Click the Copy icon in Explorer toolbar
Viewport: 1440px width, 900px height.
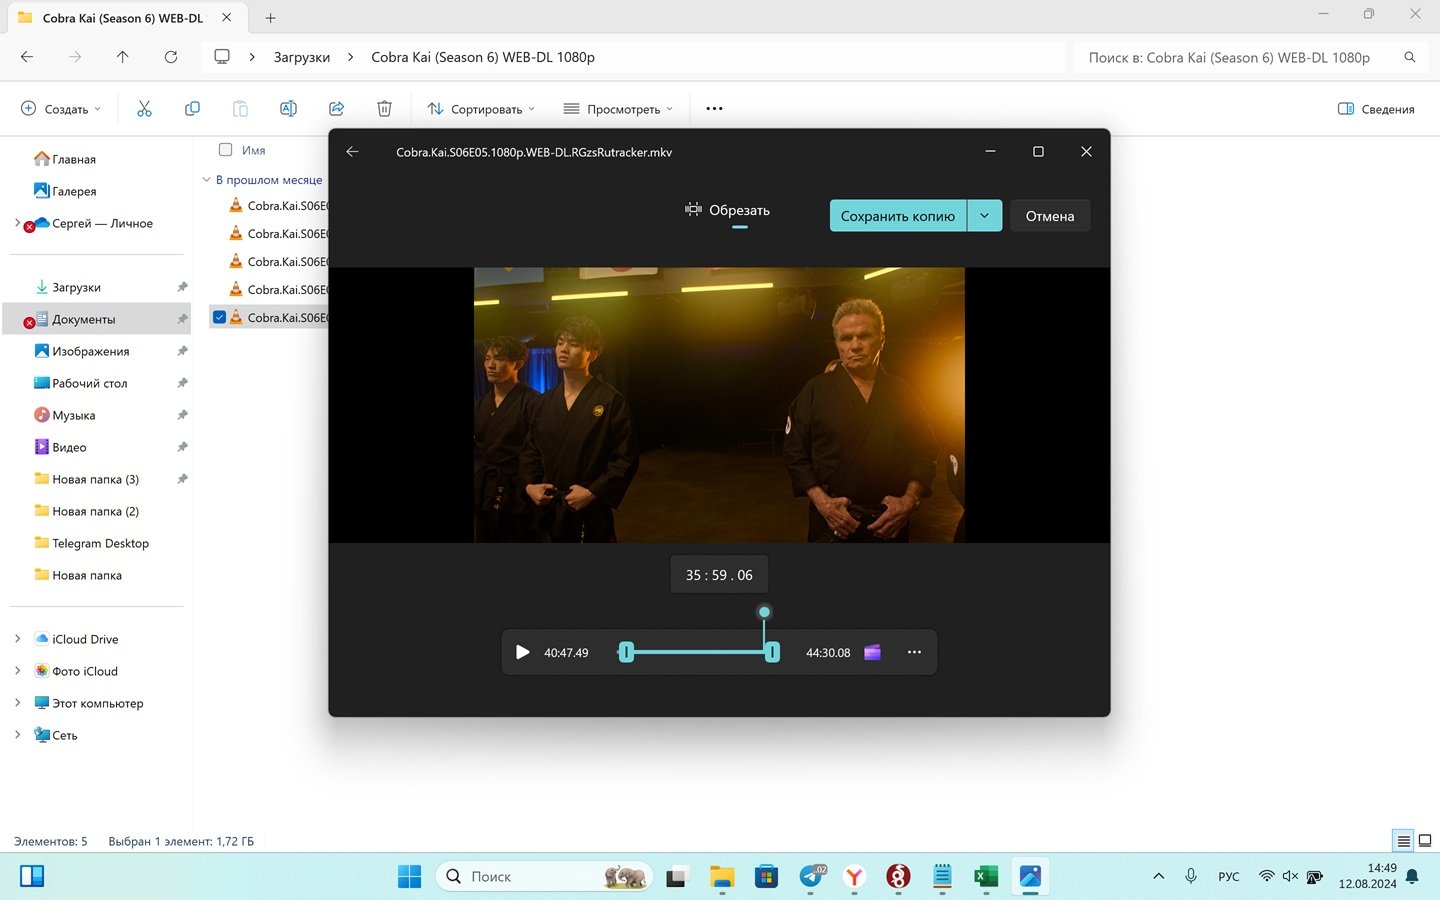[x=192, y=109]
